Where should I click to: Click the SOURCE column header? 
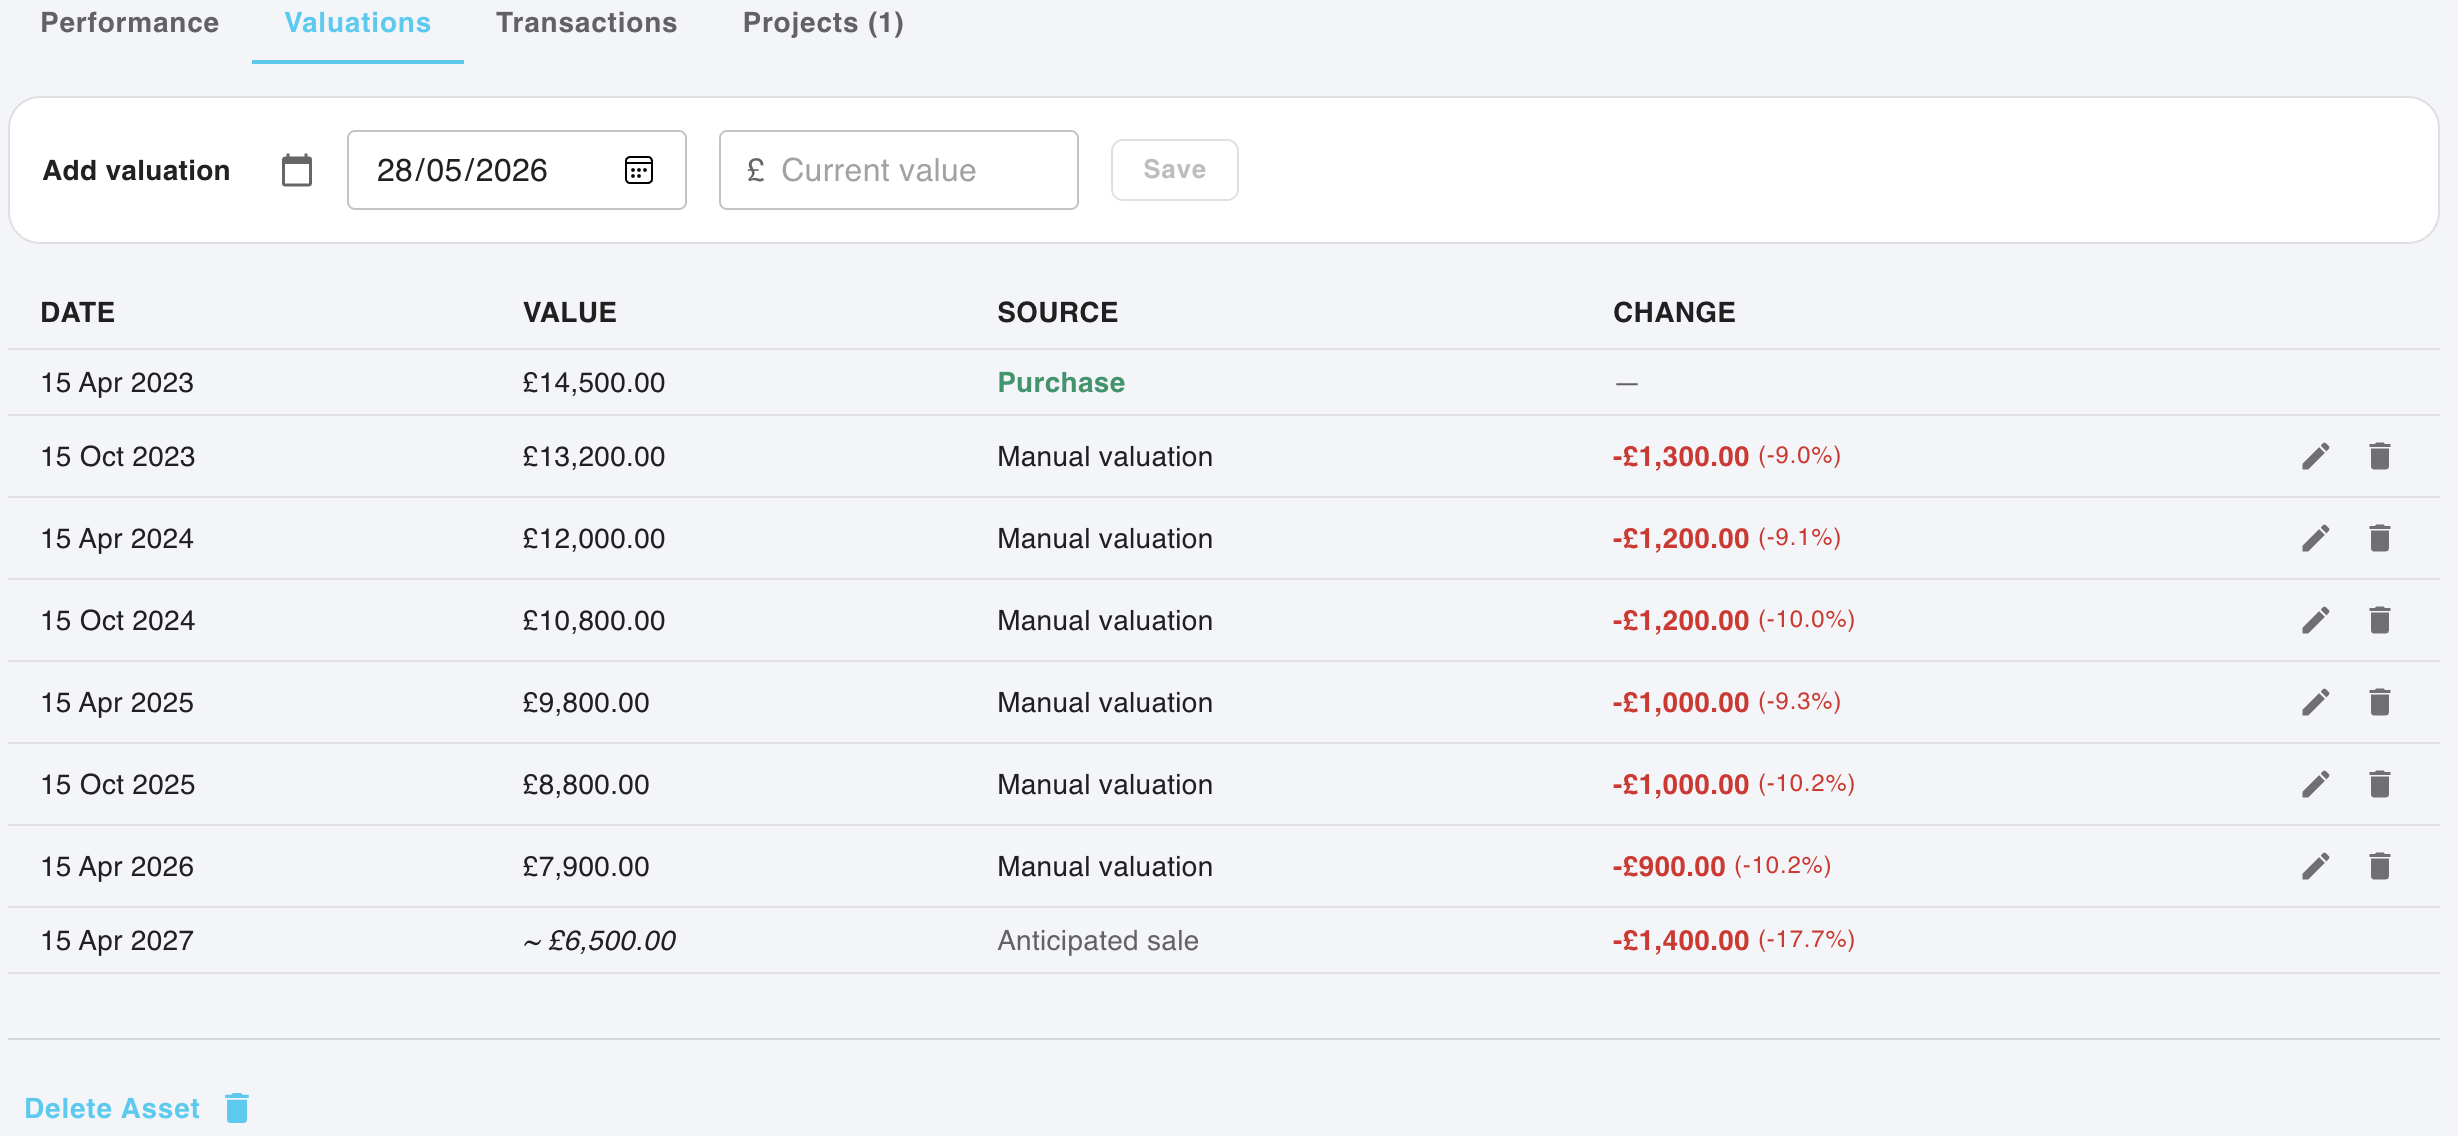coord(1058,313)
